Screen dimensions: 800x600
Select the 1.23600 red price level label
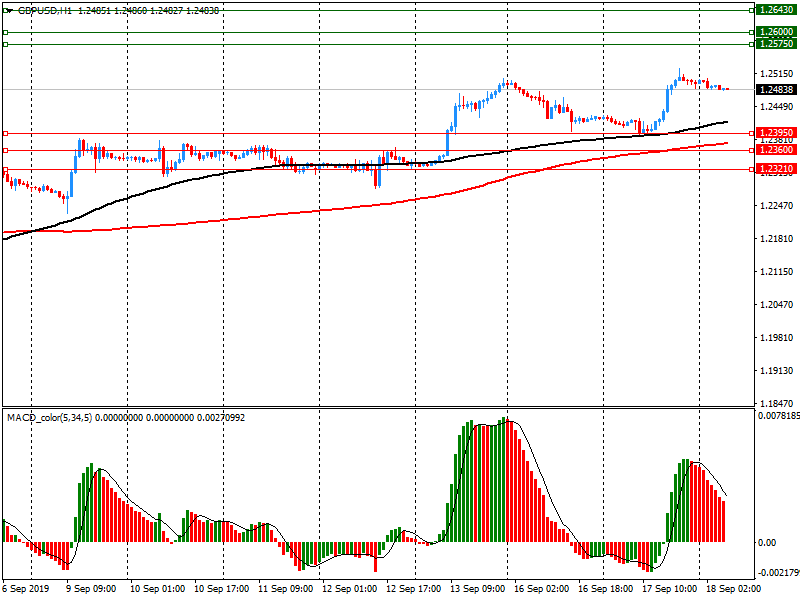776,150
